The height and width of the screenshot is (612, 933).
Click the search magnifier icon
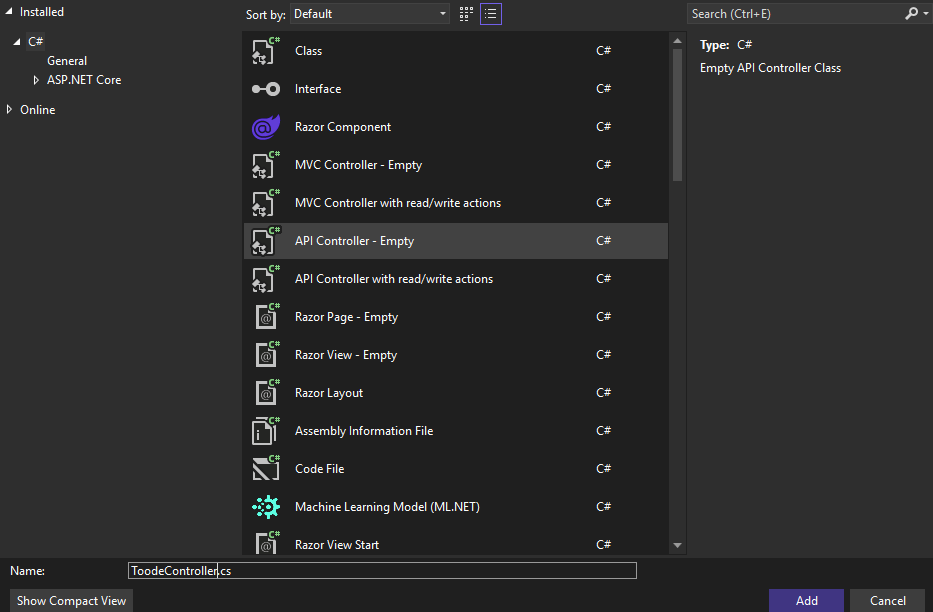911,14
